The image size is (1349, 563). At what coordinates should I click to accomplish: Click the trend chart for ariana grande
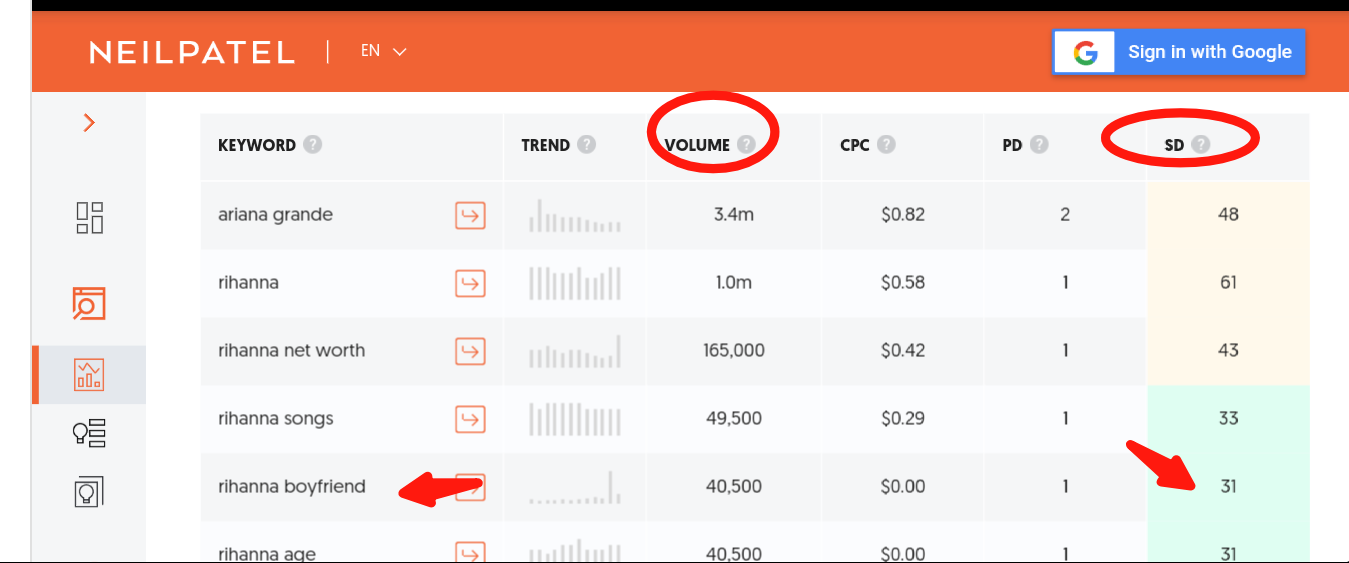[575, 215]
